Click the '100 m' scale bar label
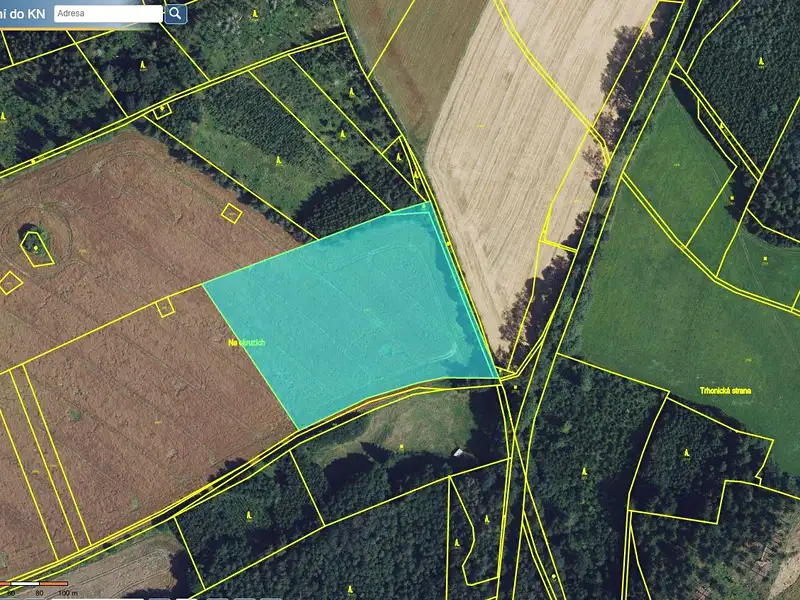 (x=68, y=593)
